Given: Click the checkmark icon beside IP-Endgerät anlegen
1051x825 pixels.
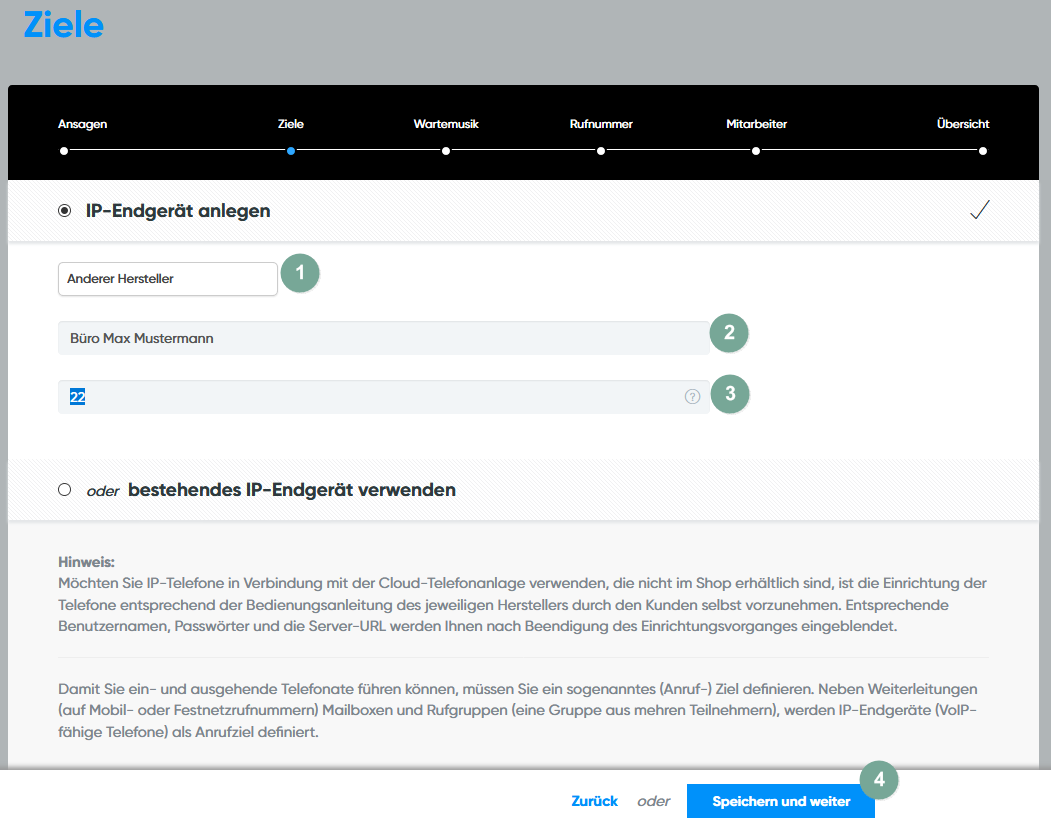Looking at the screenshot, I should [979, 211].
